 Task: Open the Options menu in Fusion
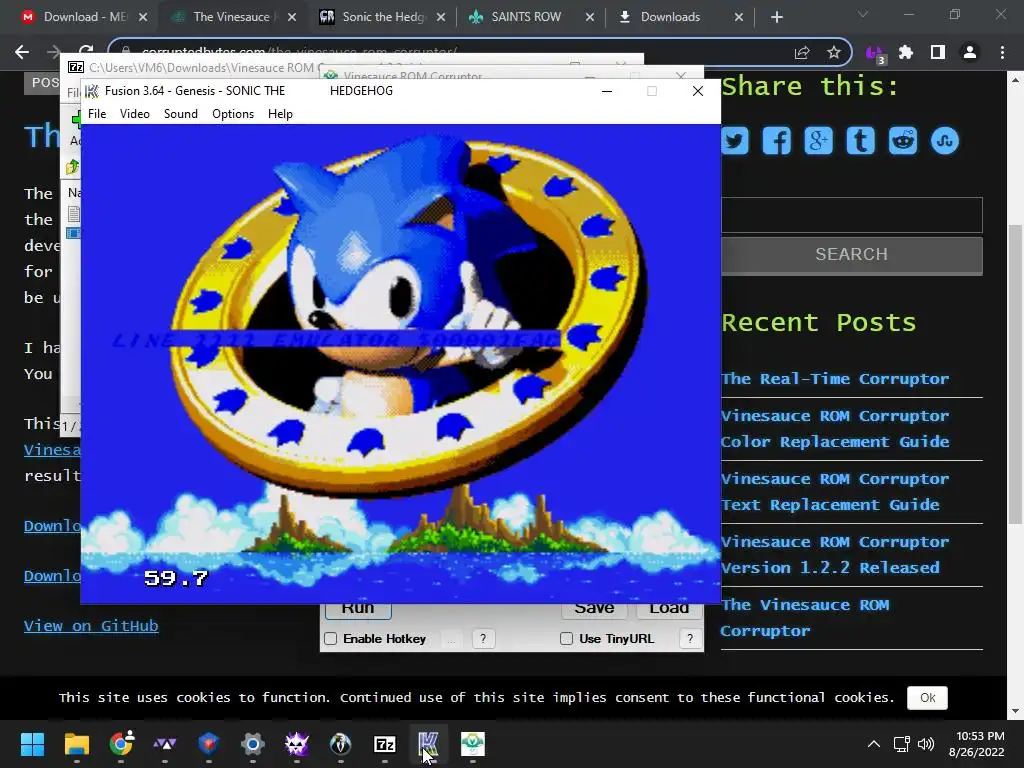click(232, 114)
